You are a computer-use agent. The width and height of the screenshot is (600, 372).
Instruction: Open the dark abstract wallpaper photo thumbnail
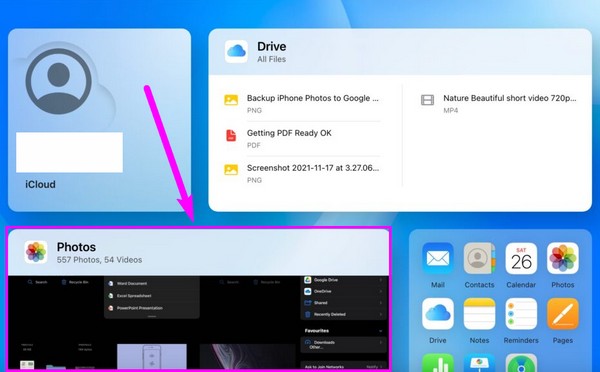(248, 357)
